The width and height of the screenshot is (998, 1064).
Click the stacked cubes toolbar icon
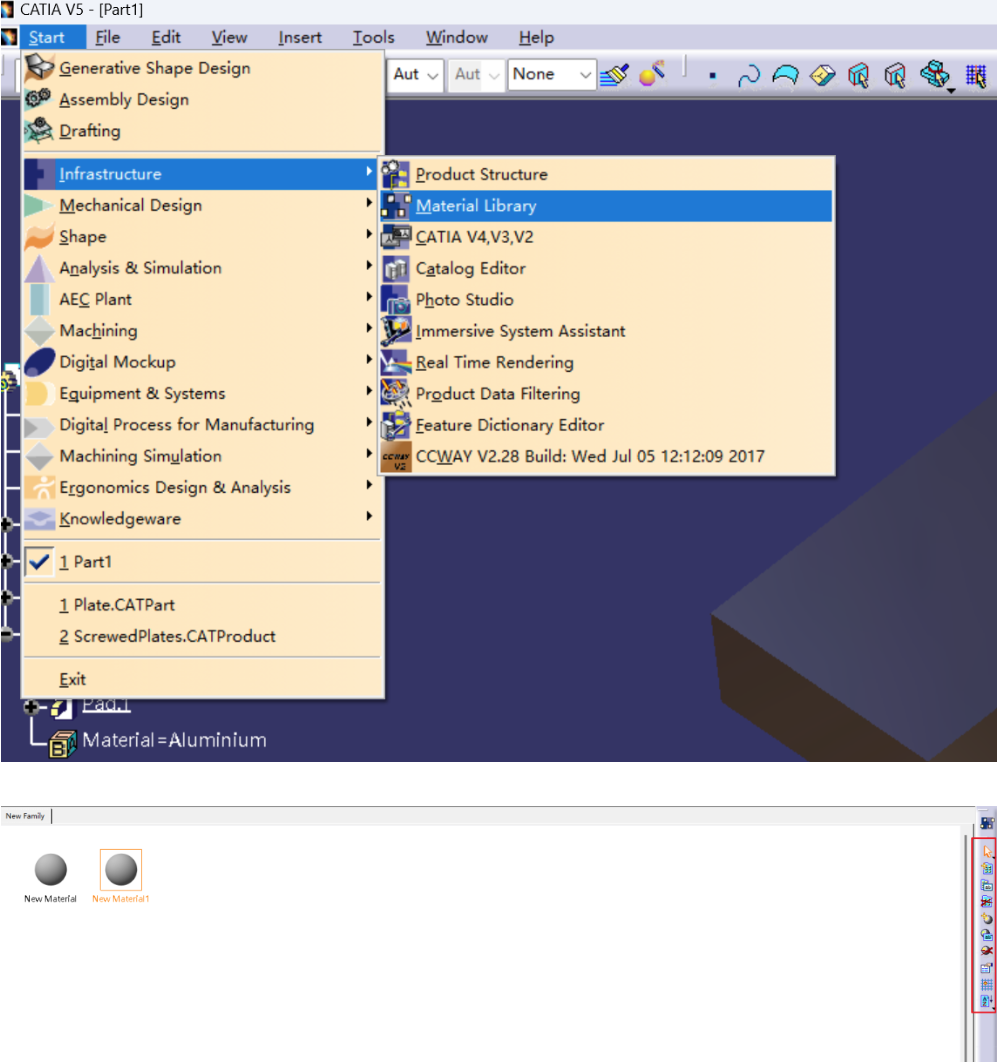(x=935, y=75)
